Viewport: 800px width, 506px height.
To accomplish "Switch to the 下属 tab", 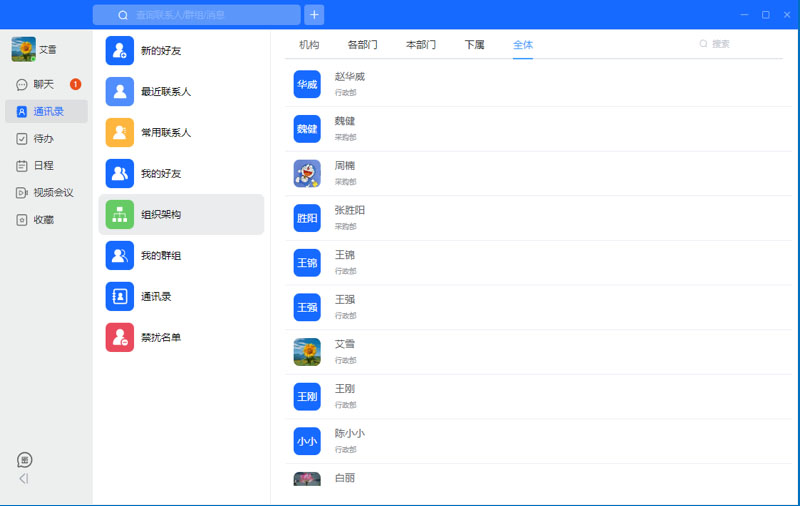I will point(474,45).
